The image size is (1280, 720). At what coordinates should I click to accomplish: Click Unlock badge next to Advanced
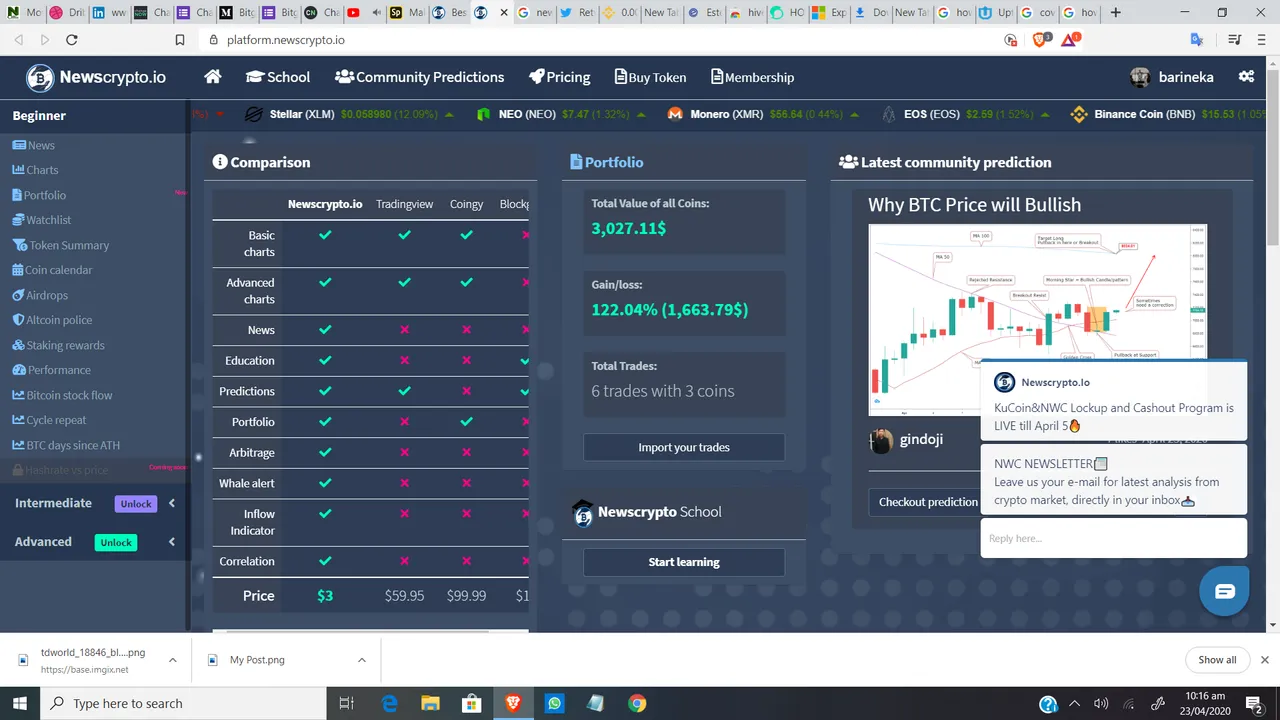tap(116, 542)
